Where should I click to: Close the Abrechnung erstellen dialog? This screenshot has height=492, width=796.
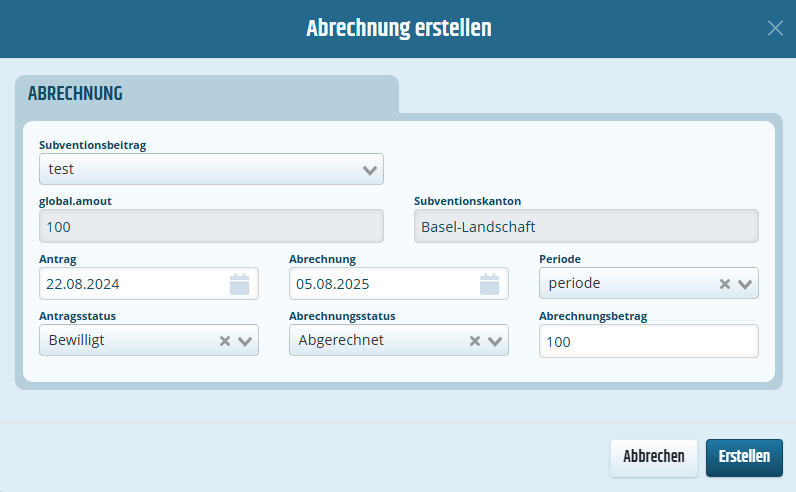click(x=775, y=28)
